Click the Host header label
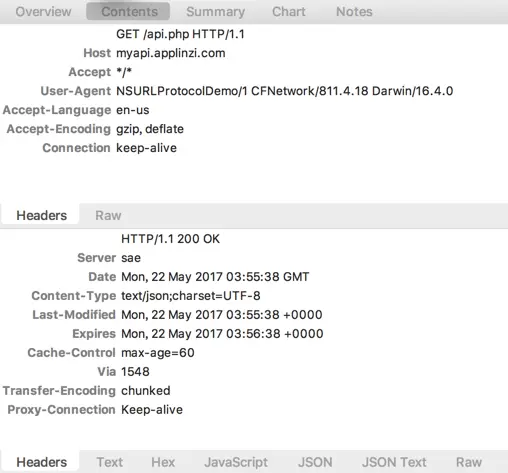508x473 pixels. (97, 53)
